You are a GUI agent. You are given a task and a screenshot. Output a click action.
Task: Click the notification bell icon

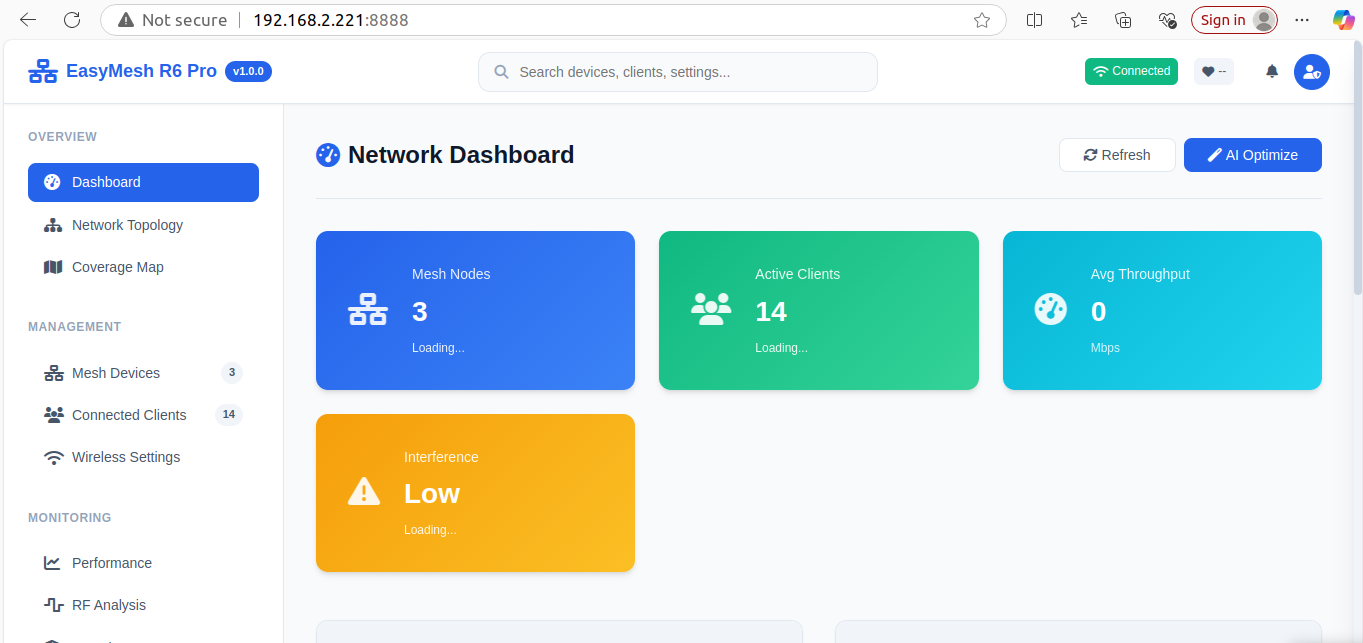tap(1272, 72)
